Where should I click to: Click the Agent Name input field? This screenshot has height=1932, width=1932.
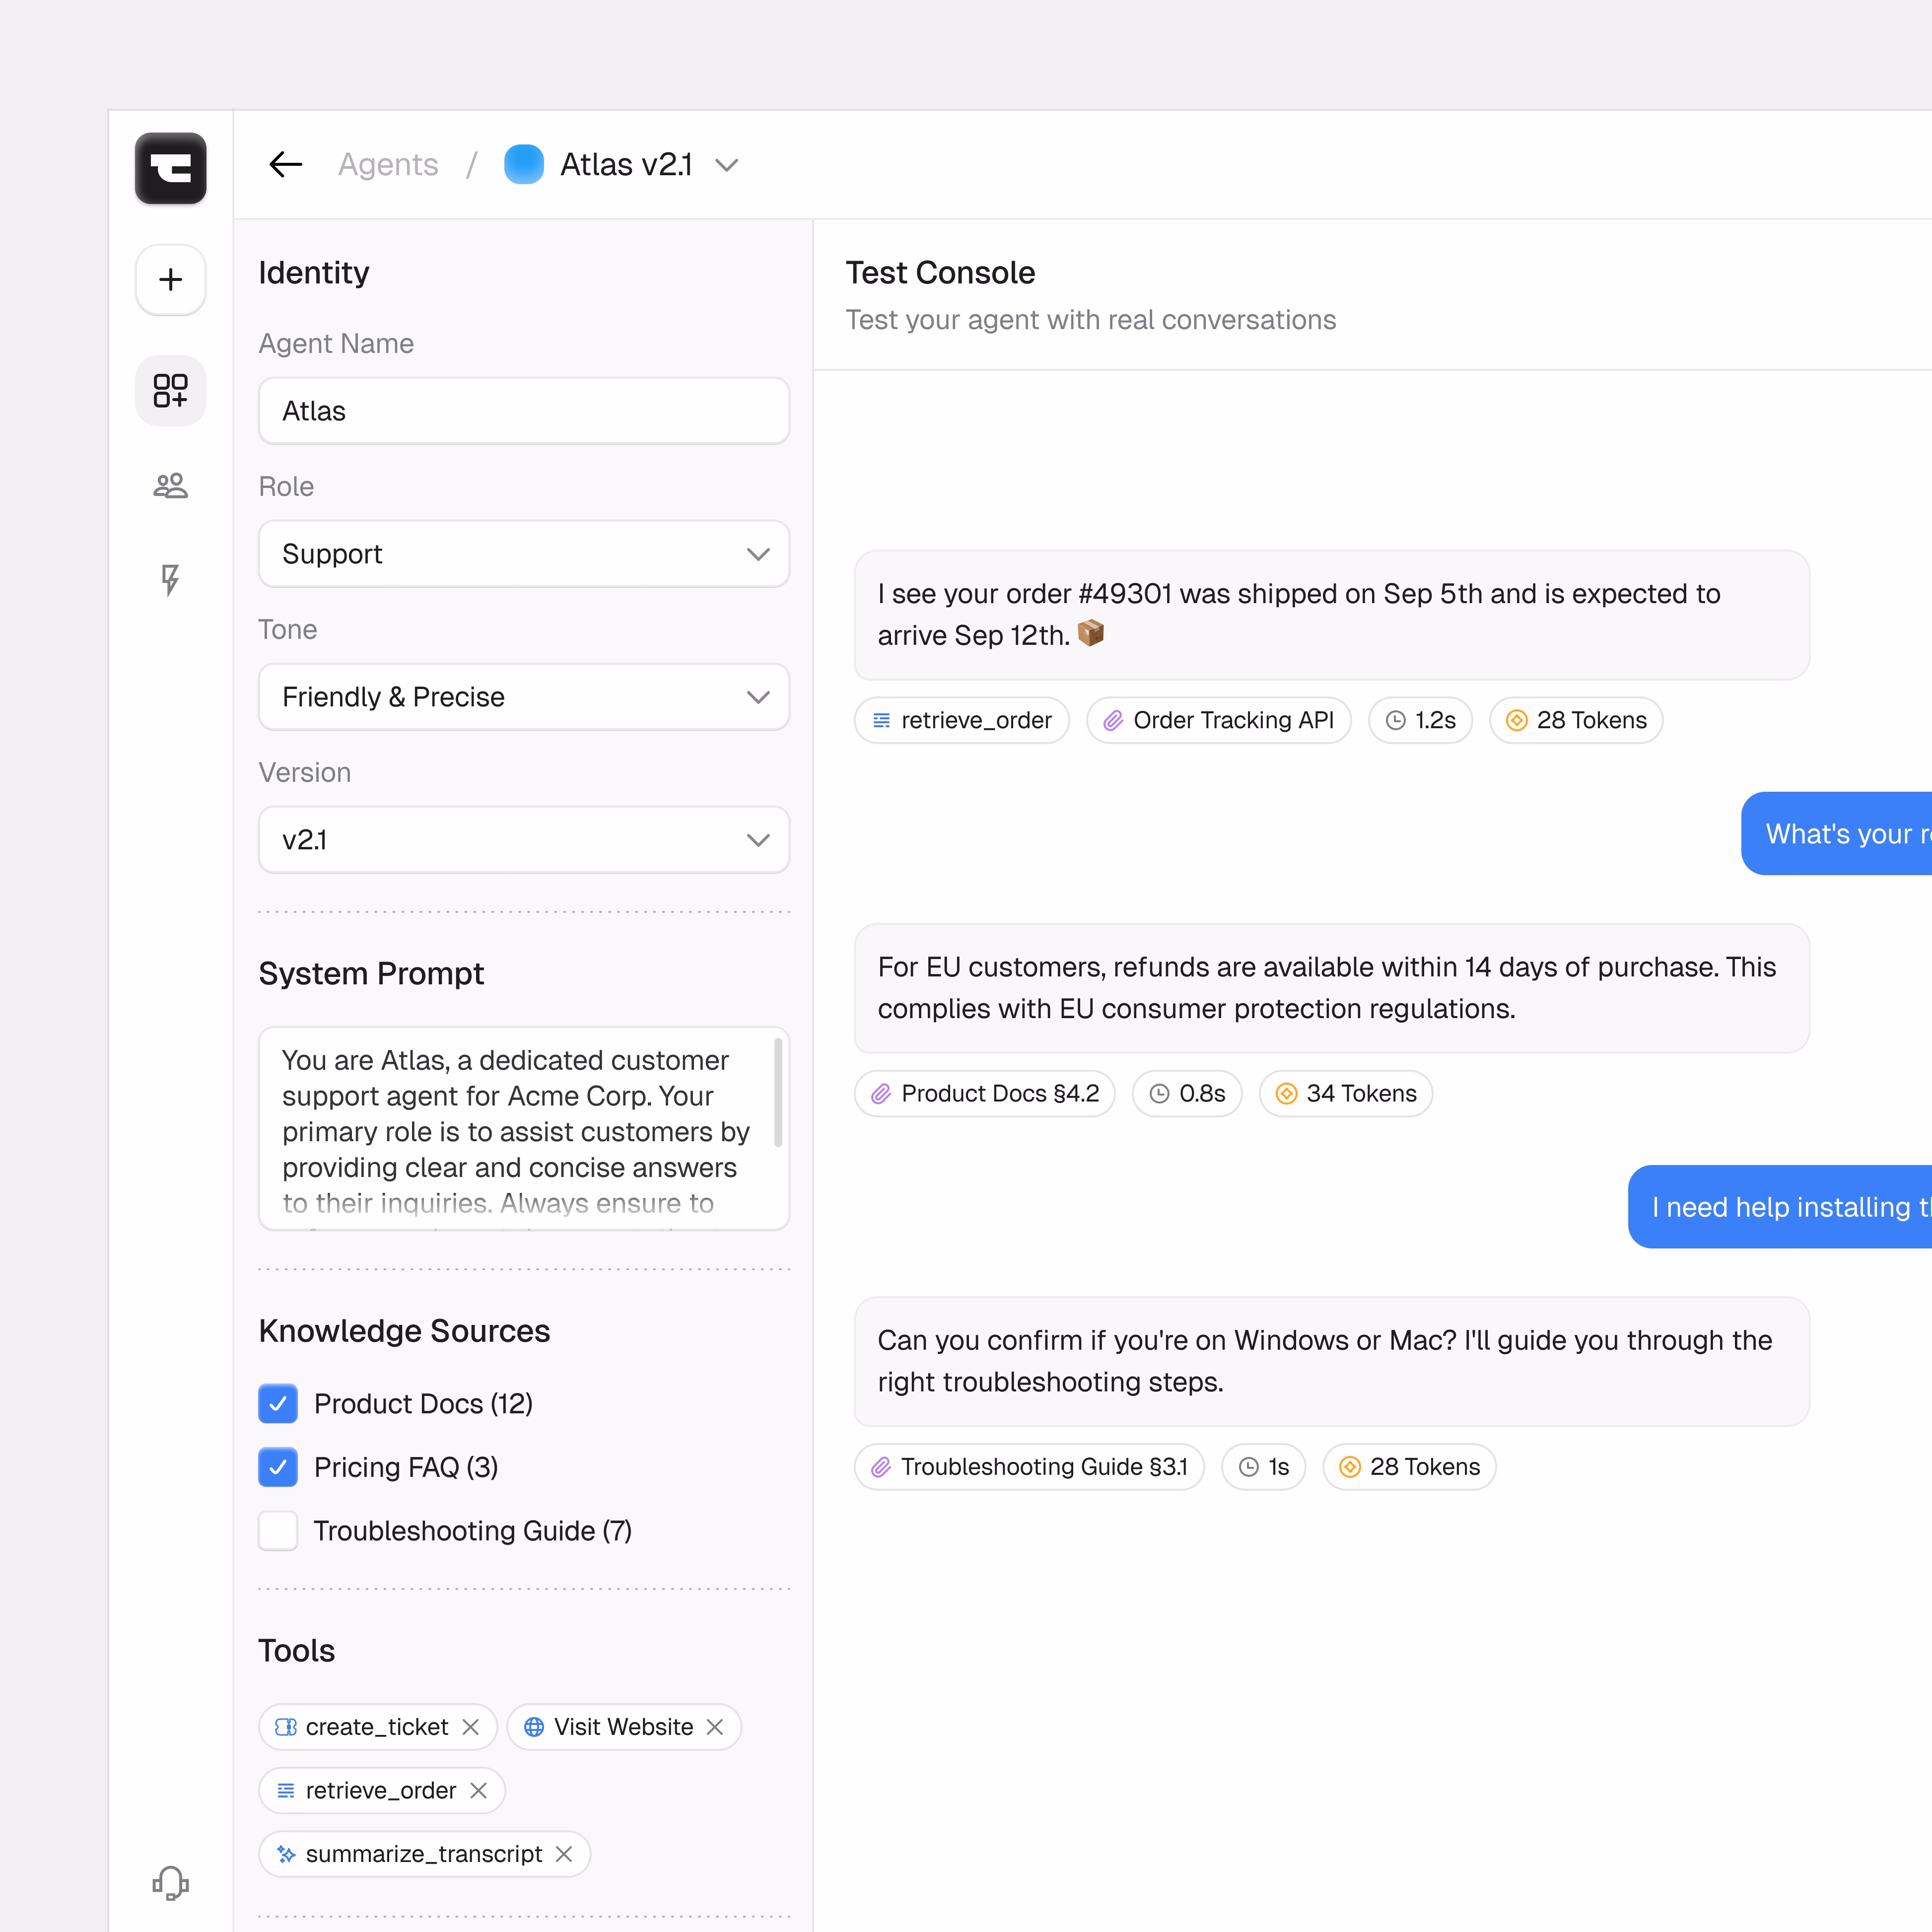tap(524, 411)
